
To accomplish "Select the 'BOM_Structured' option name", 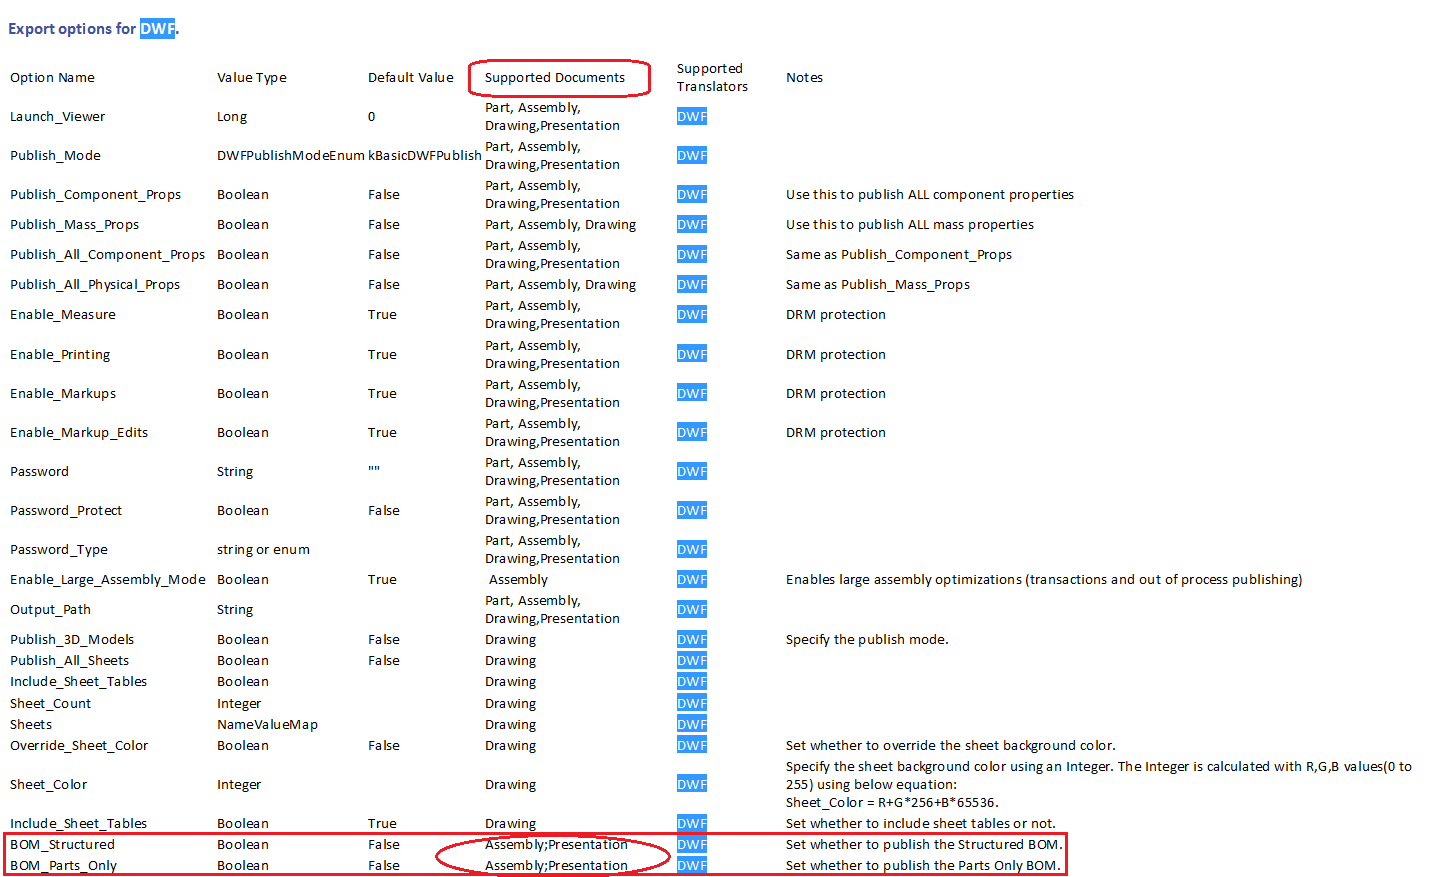I will pos(62,845).
